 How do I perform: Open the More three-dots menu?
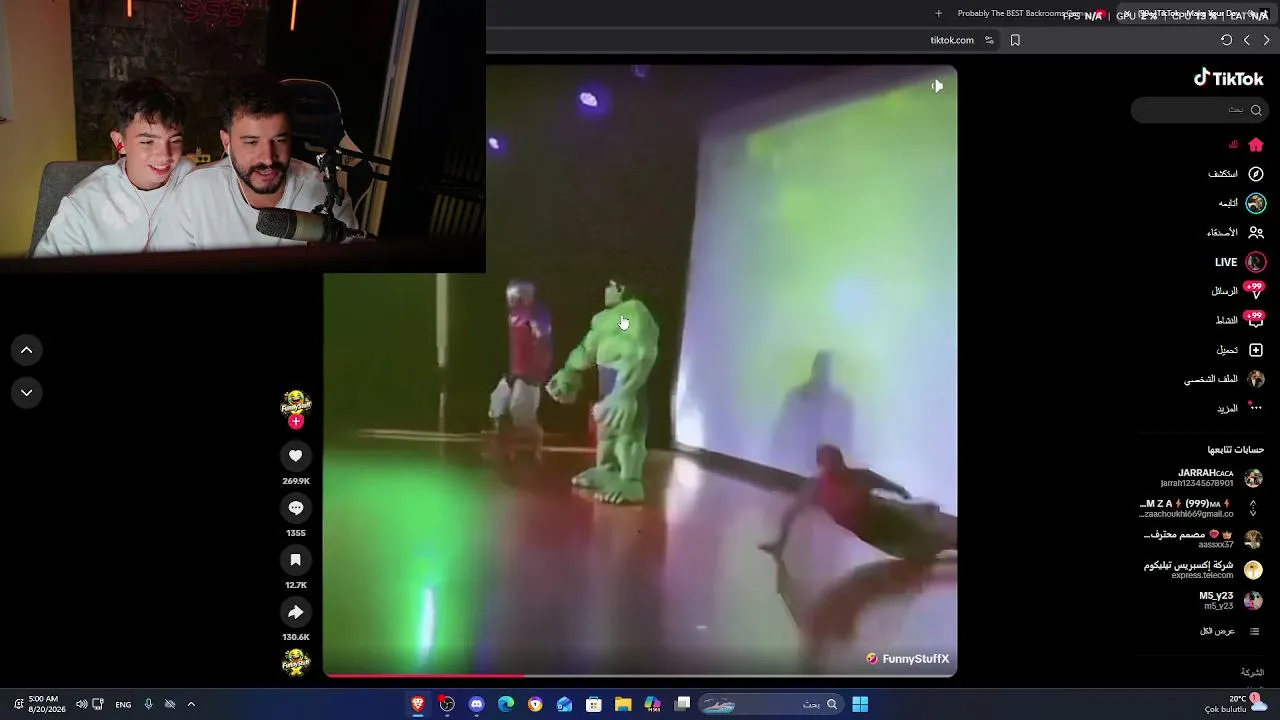click(x=1256, y=408)
